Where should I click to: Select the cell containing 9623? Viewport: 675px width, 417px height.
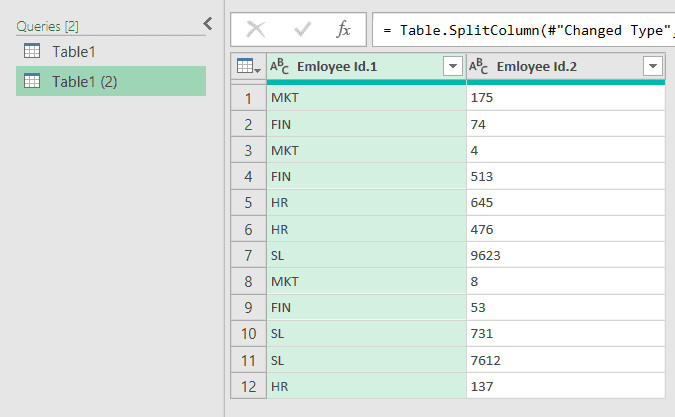pyautogui.click(x=565, y=255)
